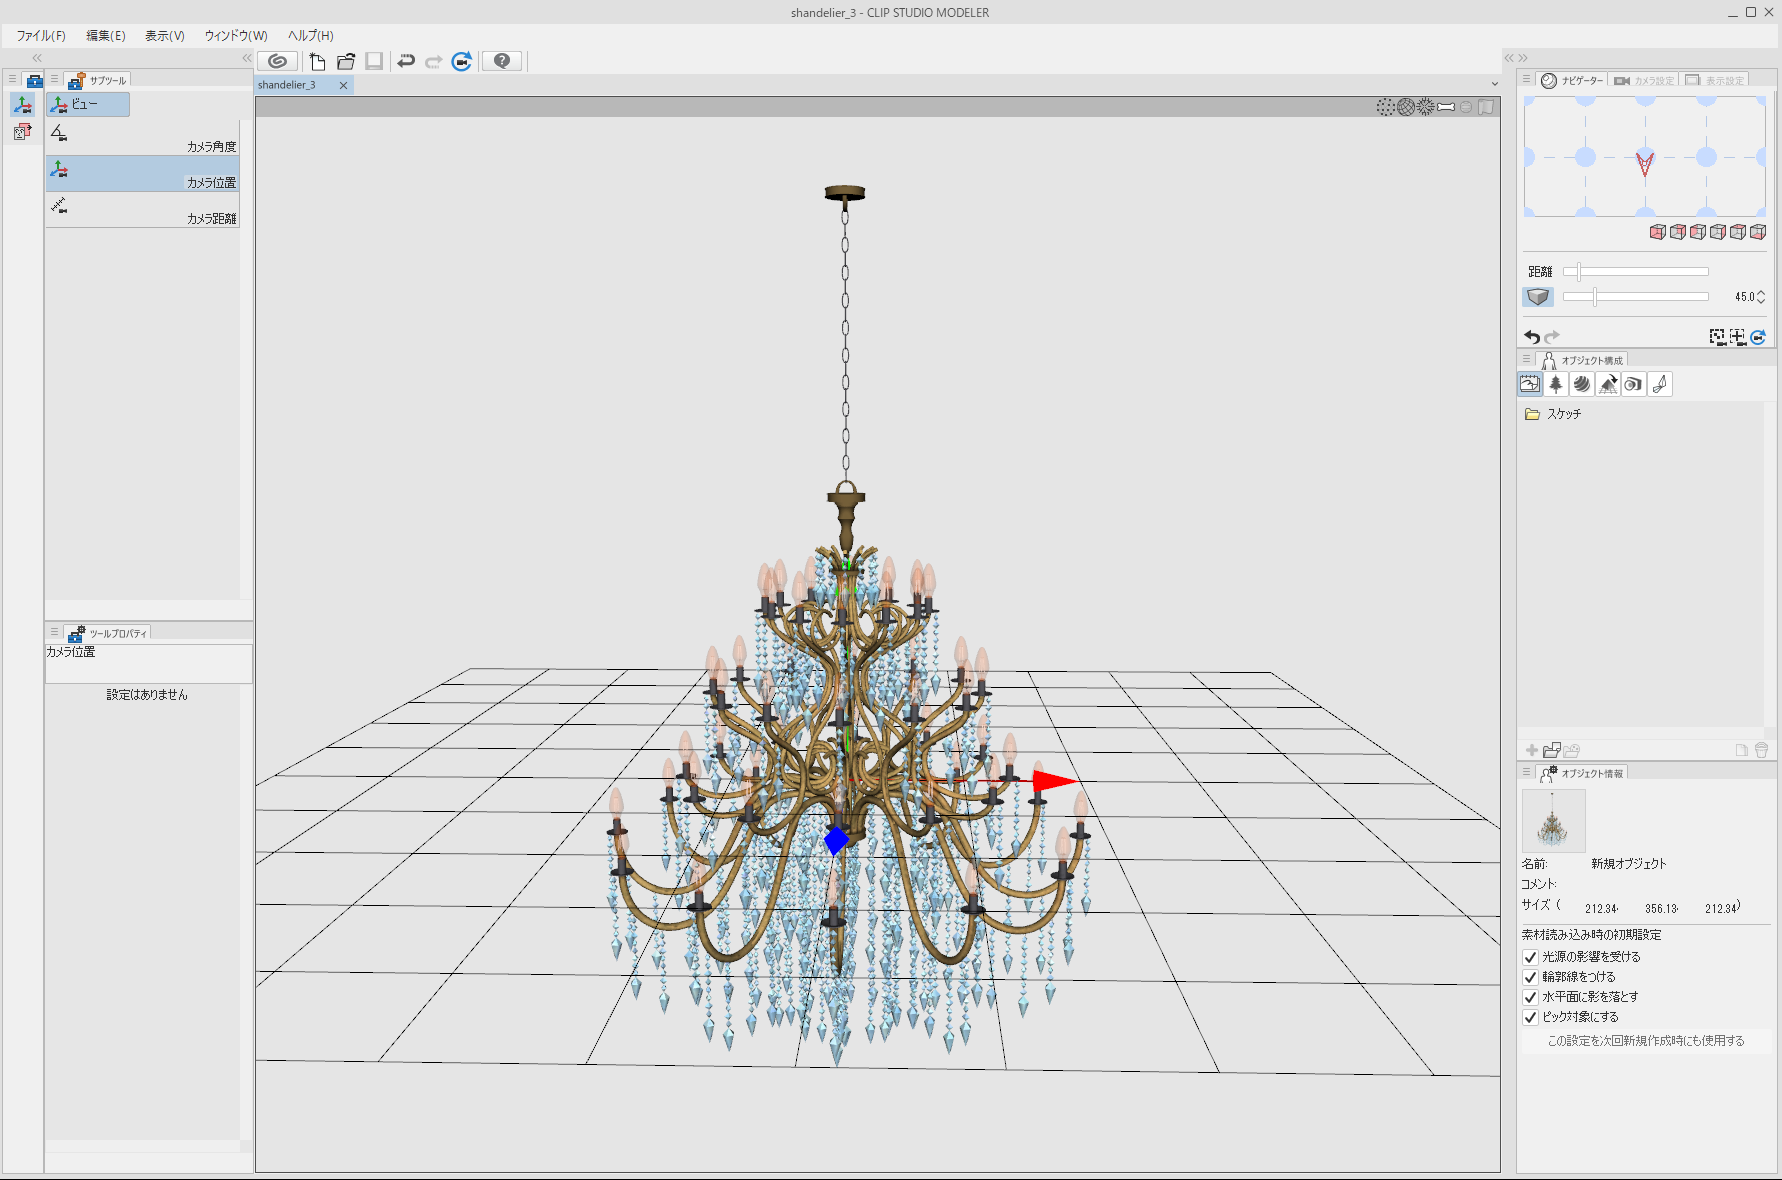Open the dropdown arrow right of document tabs
This screenshot has width=1782, height=1180.
click(1494, 85)
